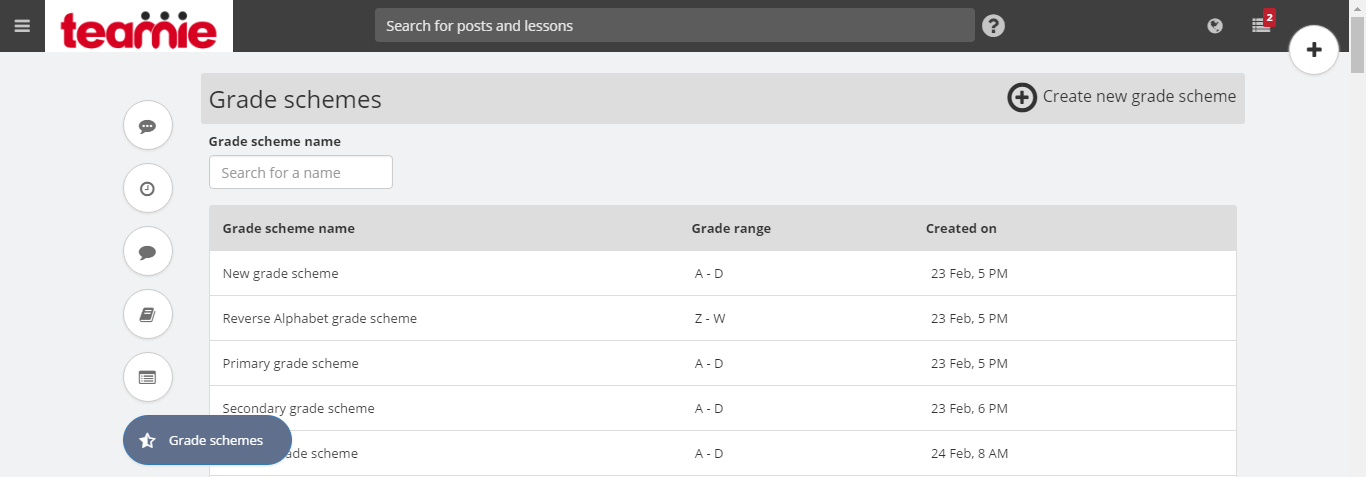Focus the posts and lessons search bar

[675, 25]
